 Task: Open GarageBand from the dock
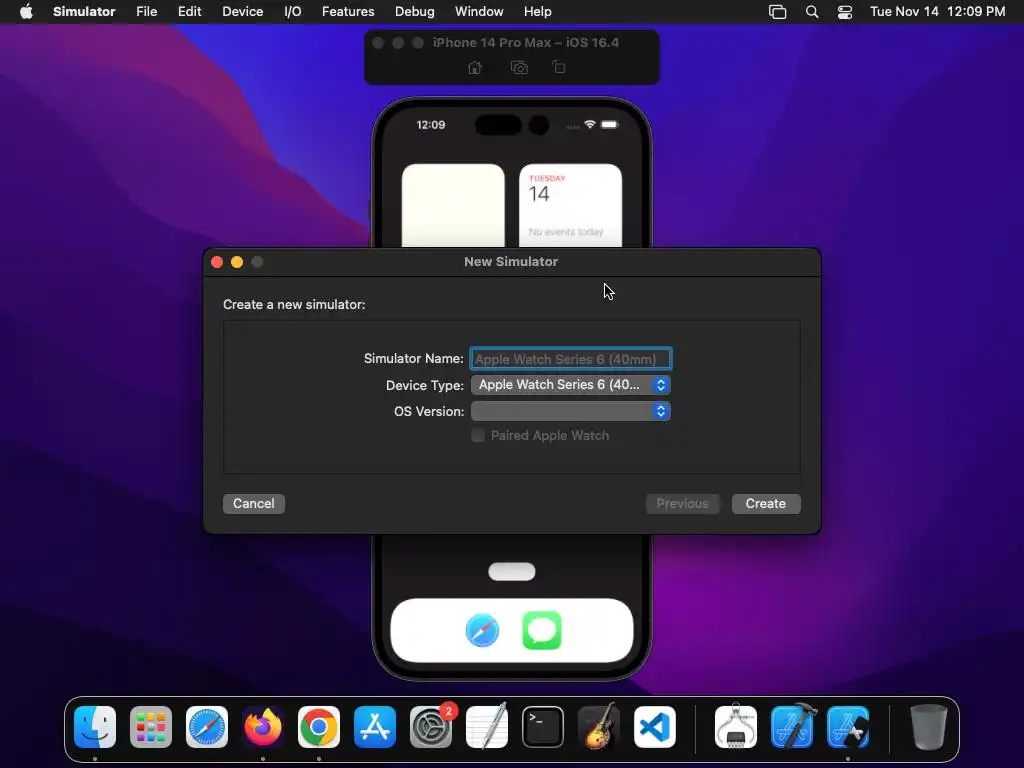(x=599, y=727)
